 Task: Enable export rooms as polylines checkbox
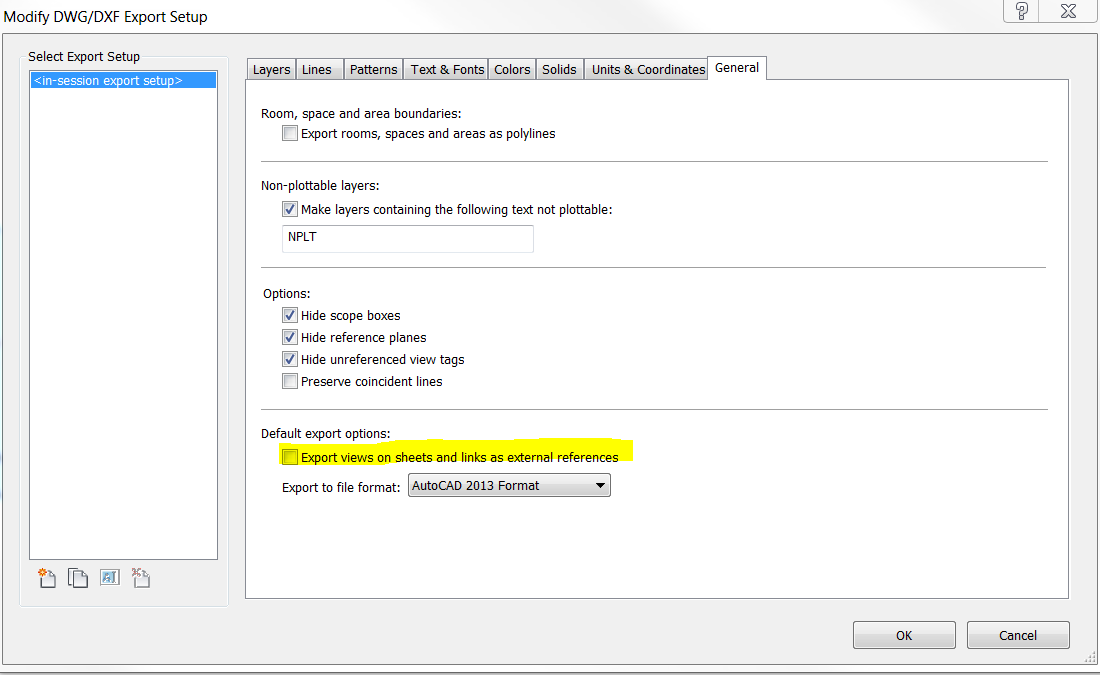tap(290, 134)
